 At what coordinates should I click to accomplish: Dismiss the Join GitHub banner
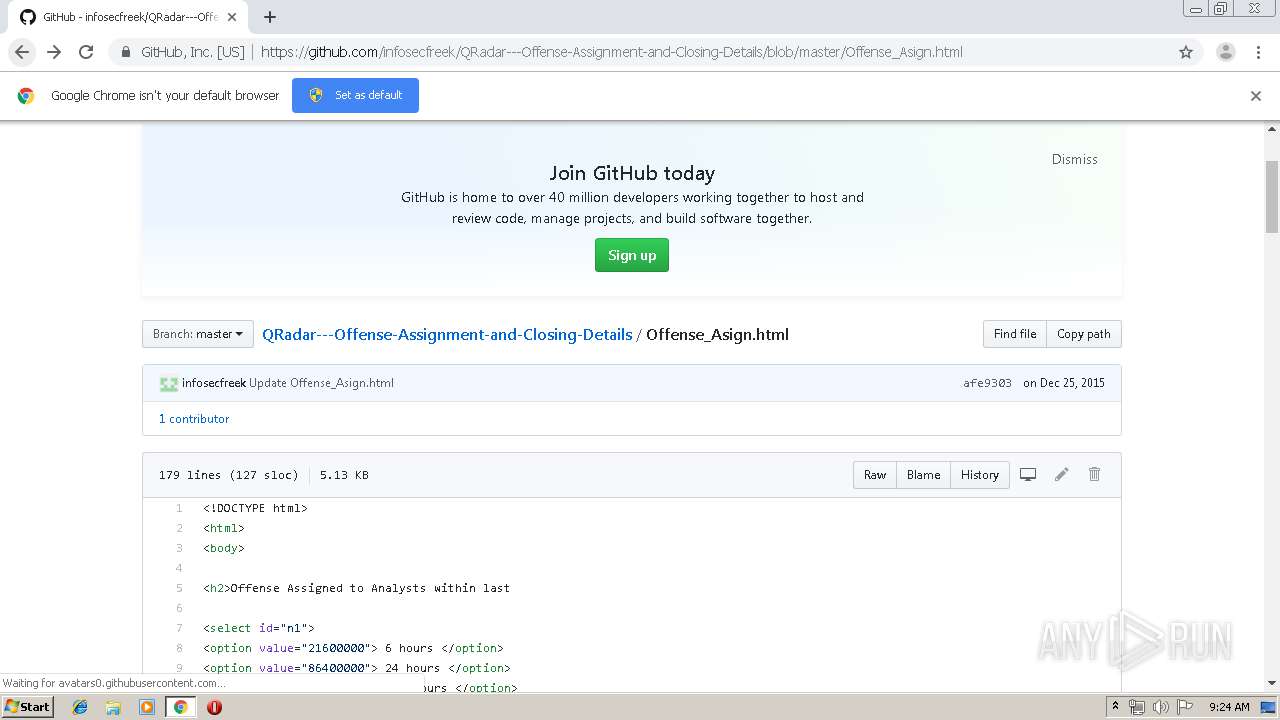click(x=1074, y=159)
